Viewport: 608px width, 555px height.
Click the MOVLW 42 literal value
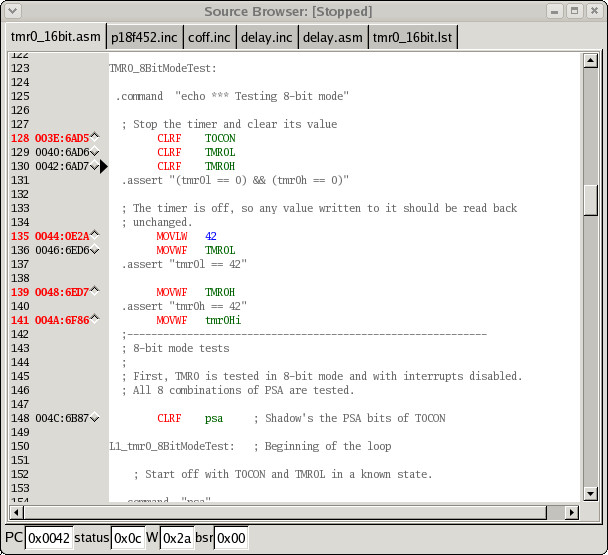pos(211,236)
